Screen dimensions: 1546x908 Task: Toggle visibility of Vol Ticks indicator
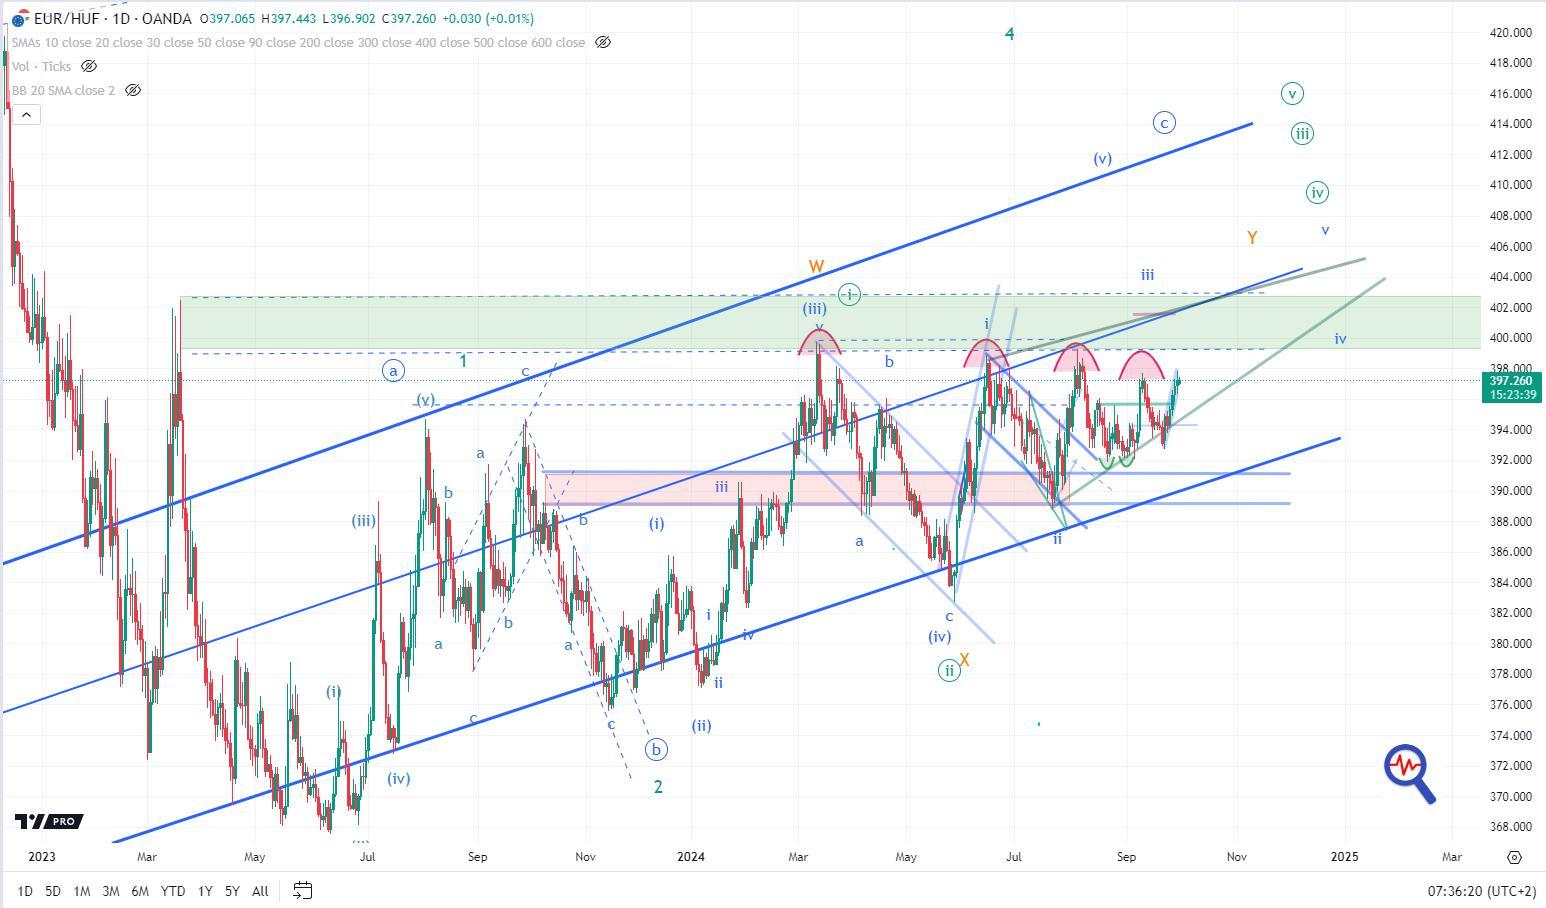click(x=88, y=66)
